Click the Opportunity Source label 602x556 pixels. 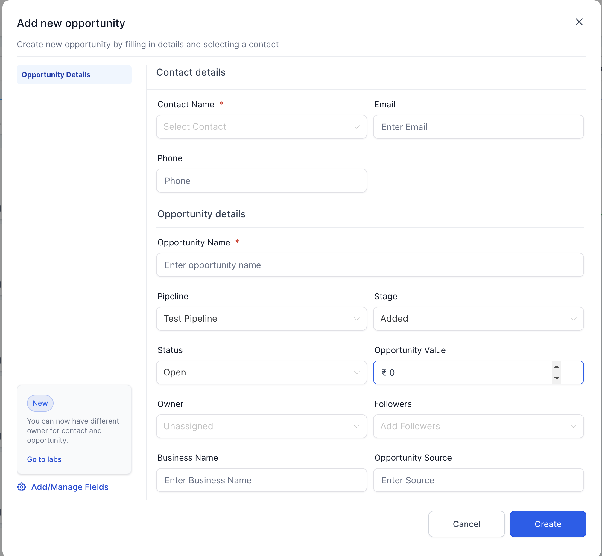413,458
